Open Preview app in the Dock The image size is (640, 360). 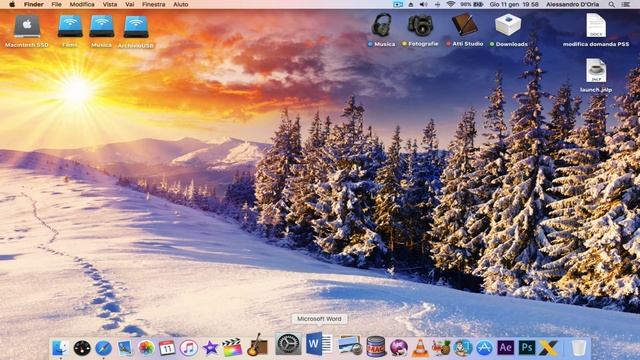point(349,346)
